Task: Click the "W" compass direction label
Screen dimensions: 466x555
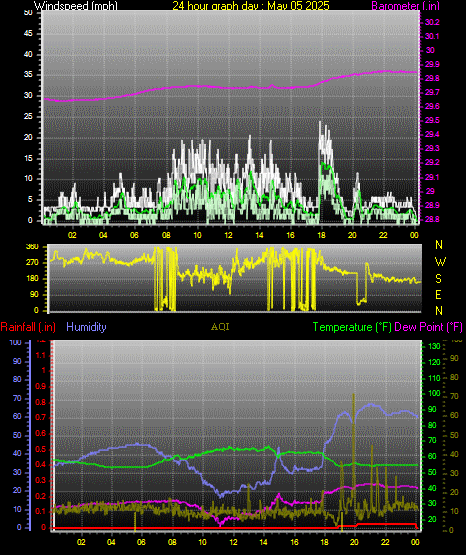Action: pyautogui.click(x=440, y=262)
